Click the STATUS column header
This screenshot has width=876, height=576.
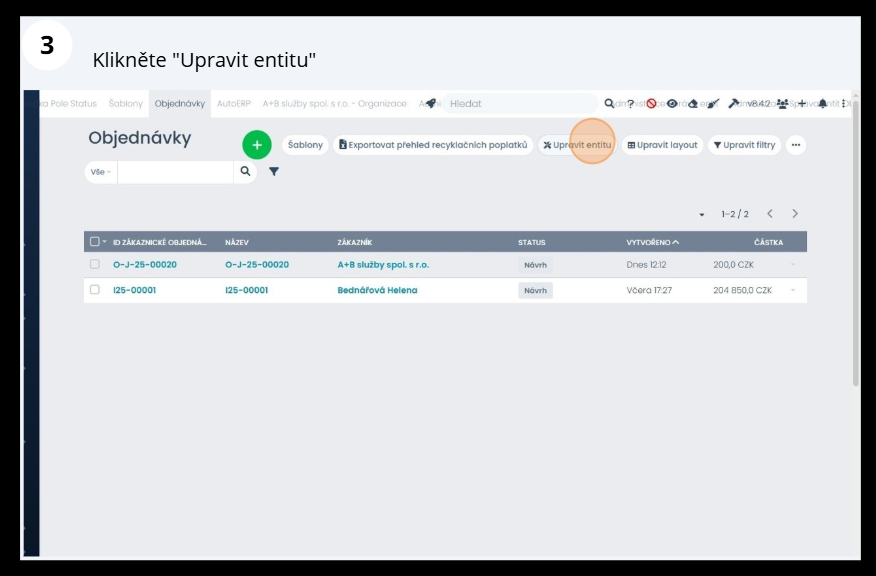531,242
